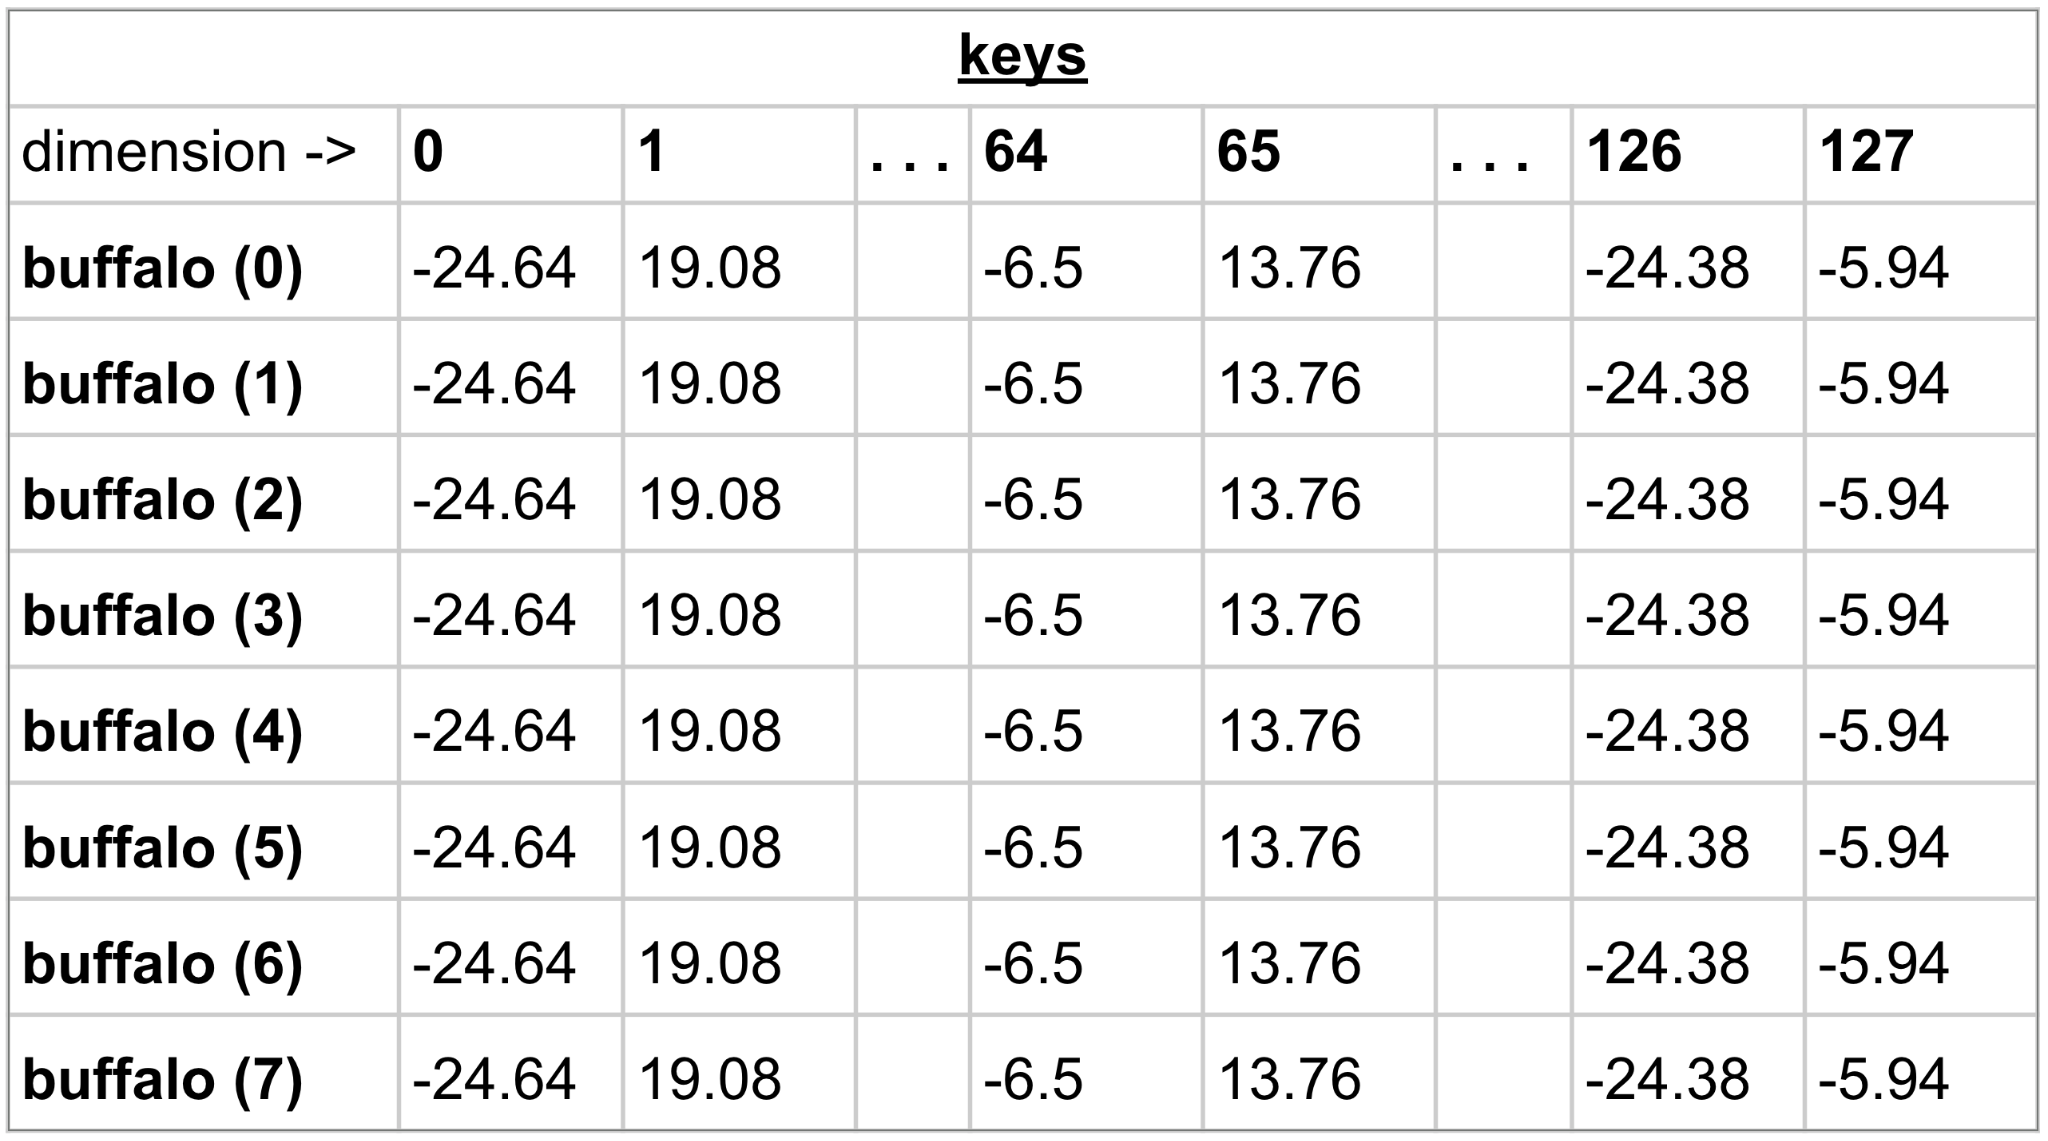2048x1141 pixels.
Task: Click -24.64 in the buffalo (1) row
Action: (x=494, y=385)
